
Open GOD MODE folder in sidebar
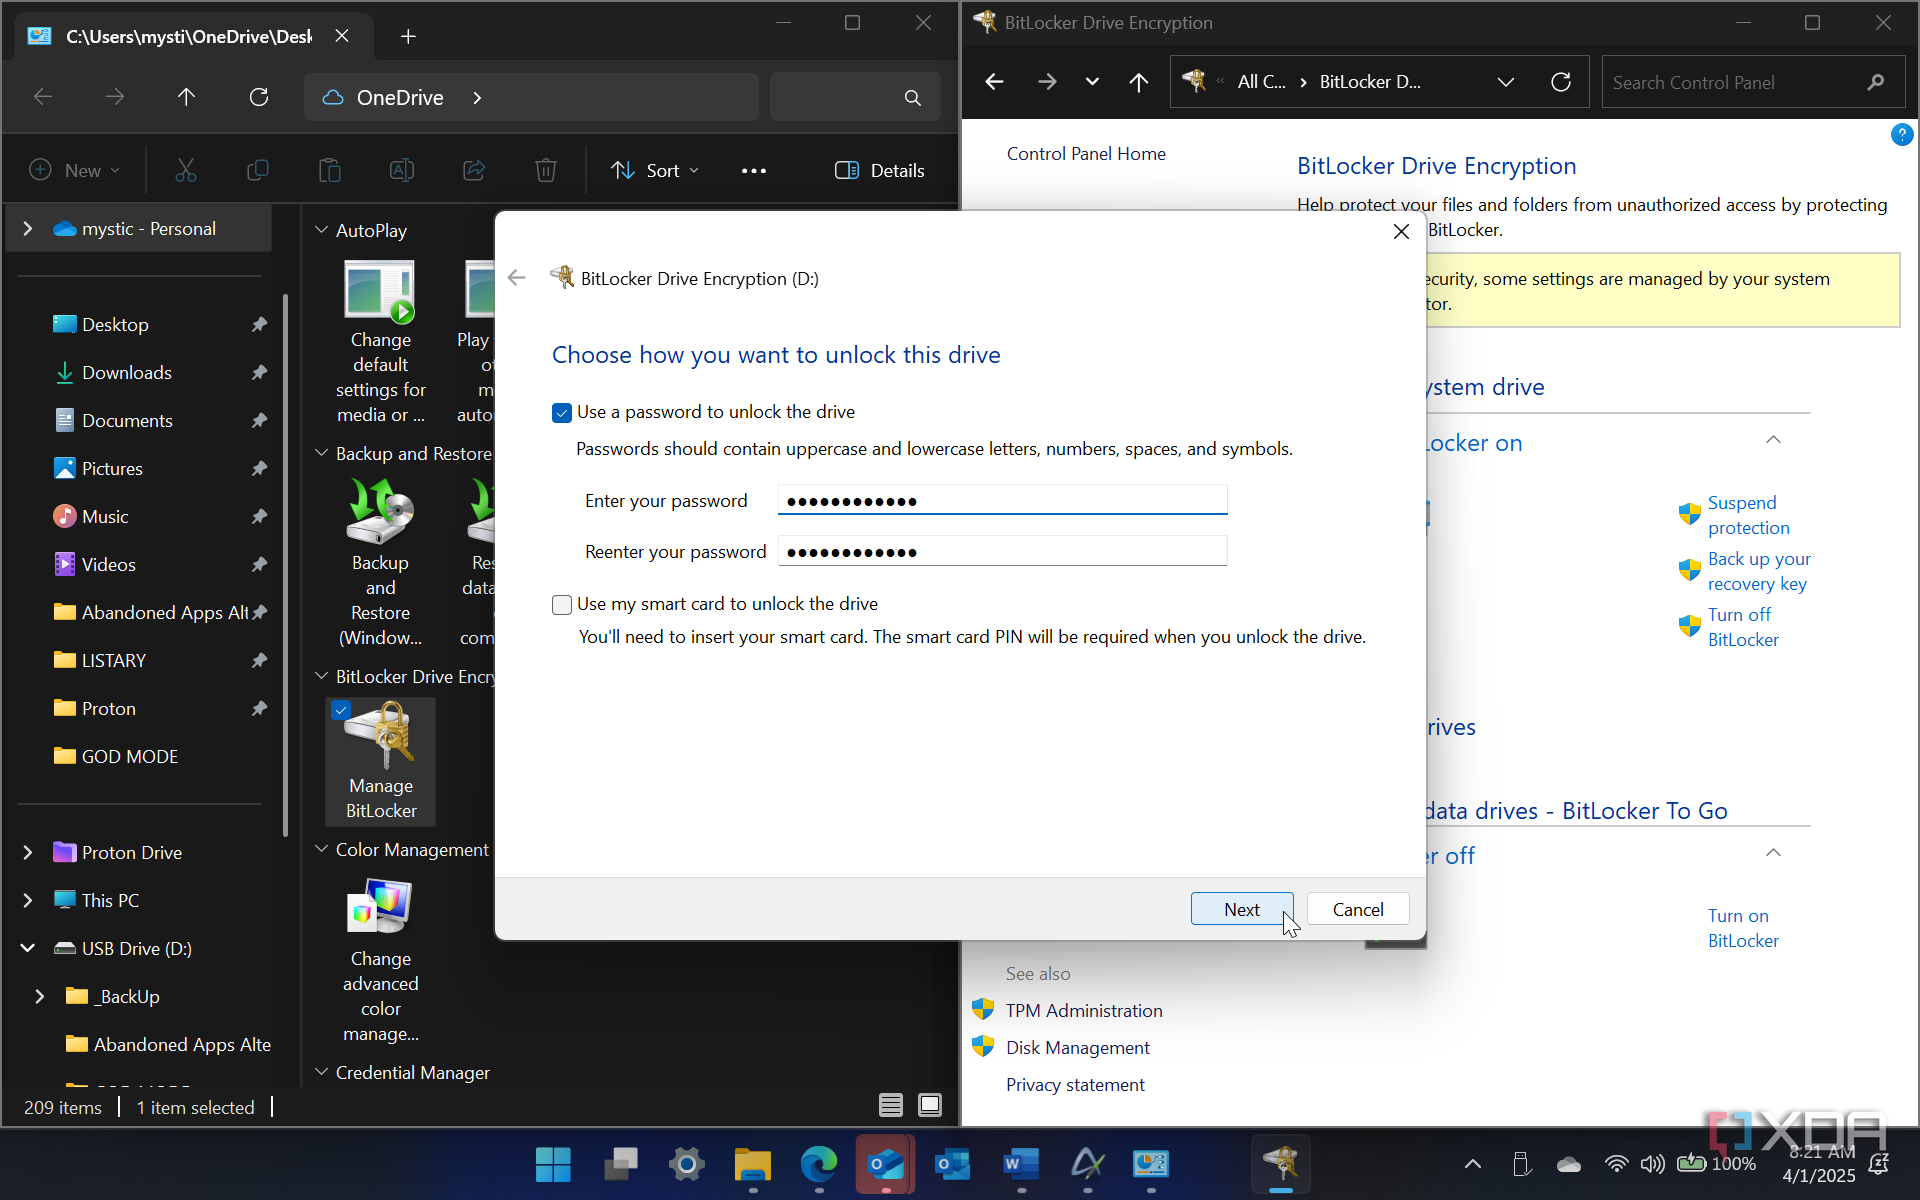(x=130, y=757)
